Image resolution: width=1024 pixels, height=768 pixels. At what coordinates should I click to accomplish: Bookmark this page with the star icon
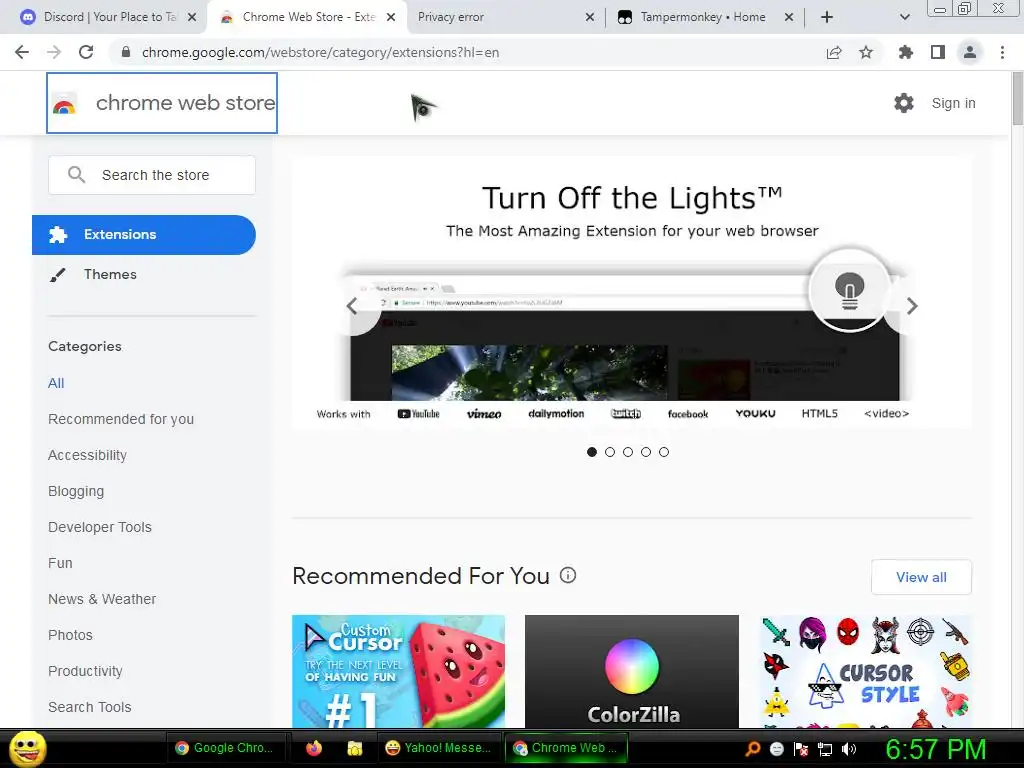(866, 52)
